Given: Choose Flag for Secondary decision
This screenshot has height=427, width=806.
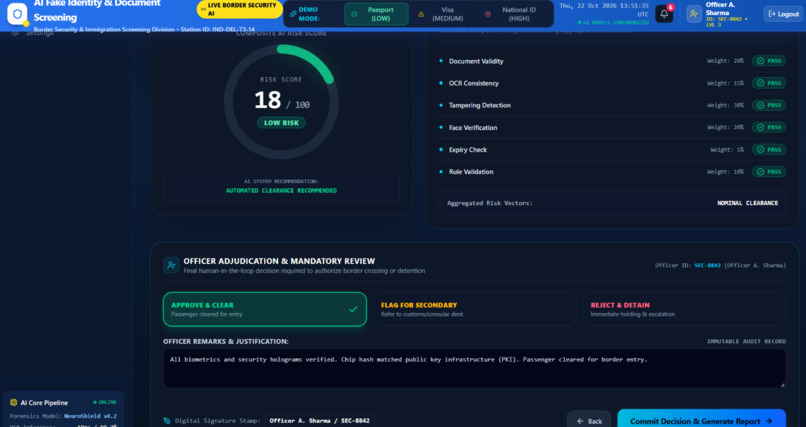Looking at the screenshot, I should (474, 309).
